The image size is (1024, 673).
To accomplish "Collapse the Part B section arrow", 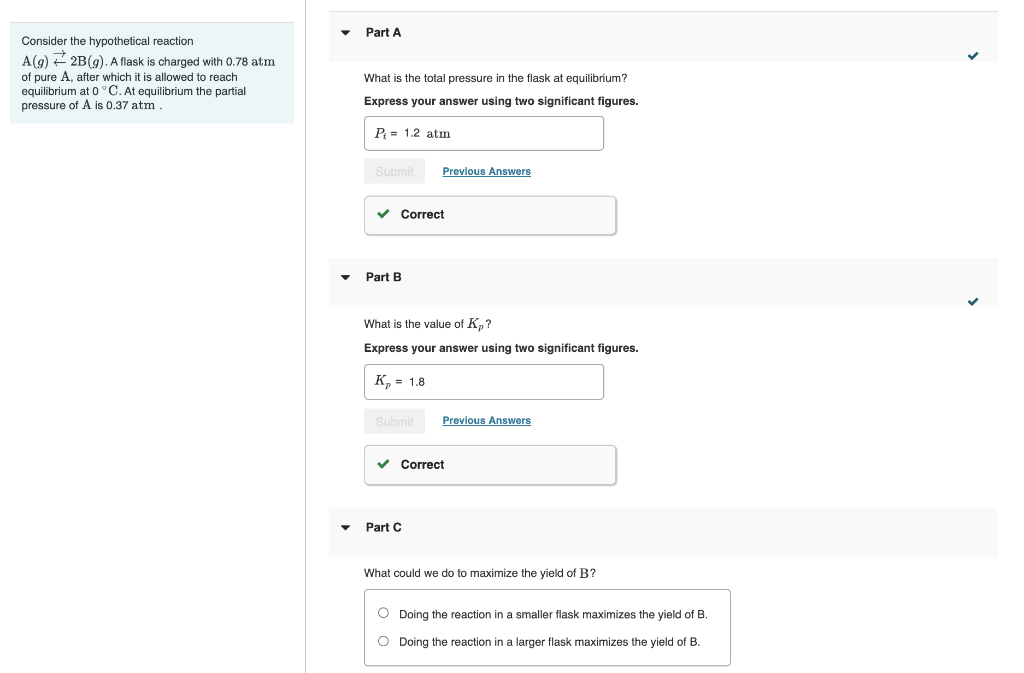I will 346,277.
